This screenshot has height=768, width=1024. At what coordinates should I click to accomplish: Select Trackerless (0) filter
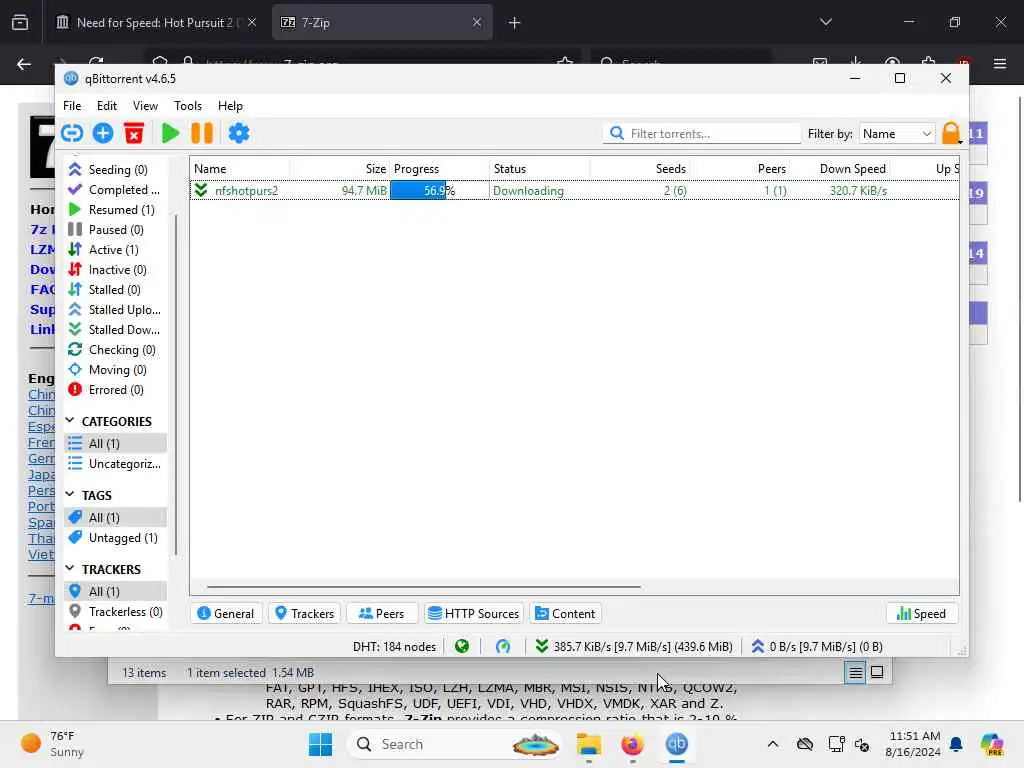click(x=116, y=611)
